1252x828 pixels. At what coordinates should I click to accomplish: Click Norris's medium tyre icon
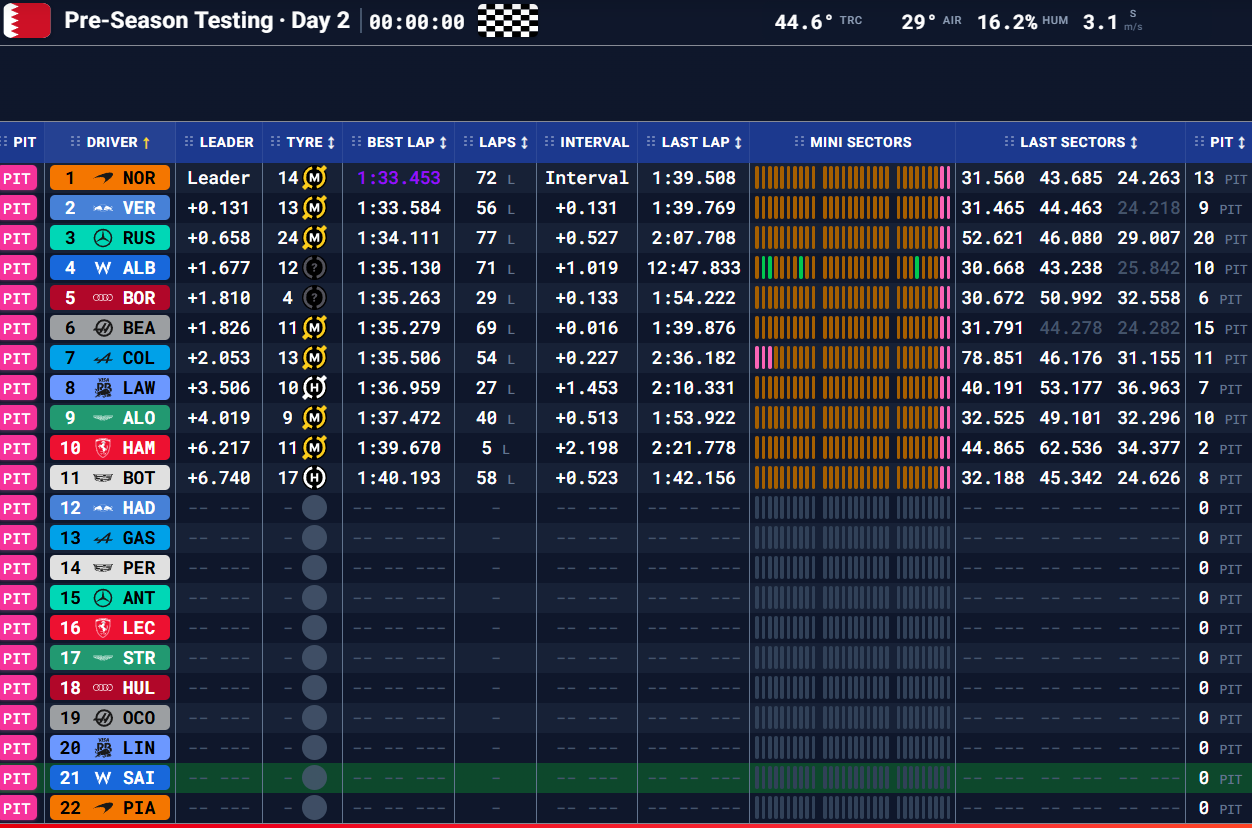tap(315, 178)
